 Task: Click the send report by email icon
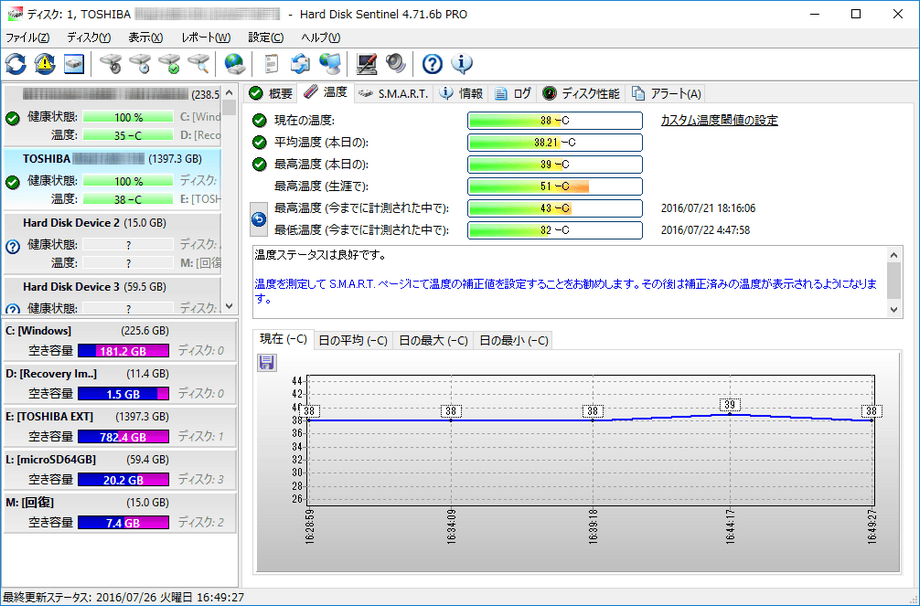300,63
